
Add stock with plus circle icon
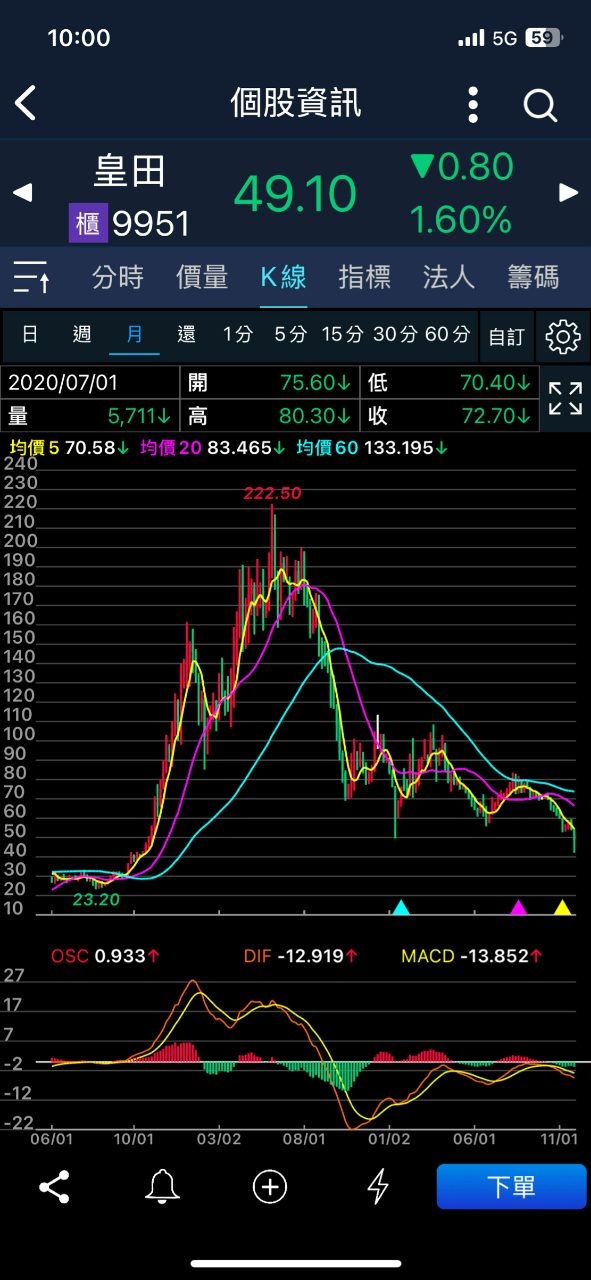[x=270, y=1187]
